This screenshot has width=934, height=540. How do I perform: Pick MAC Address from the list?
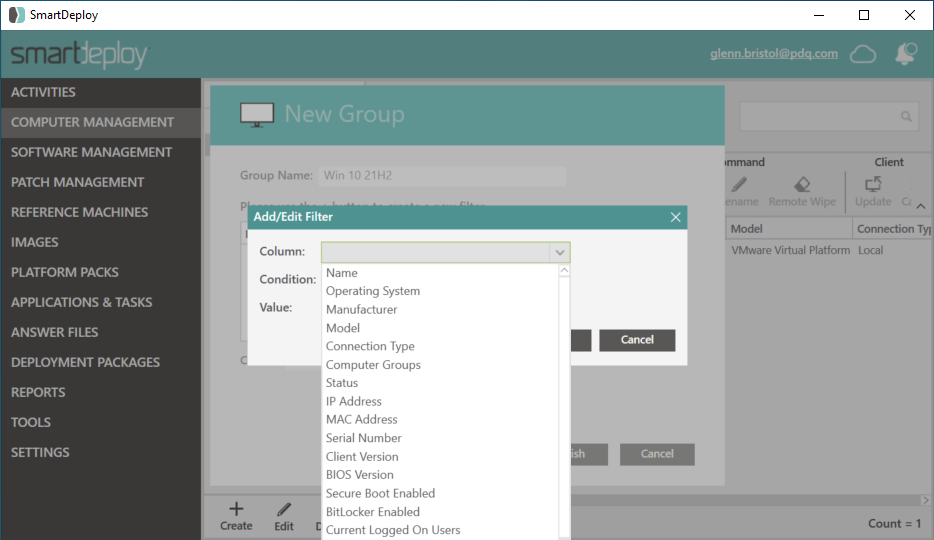coord(362,420)
